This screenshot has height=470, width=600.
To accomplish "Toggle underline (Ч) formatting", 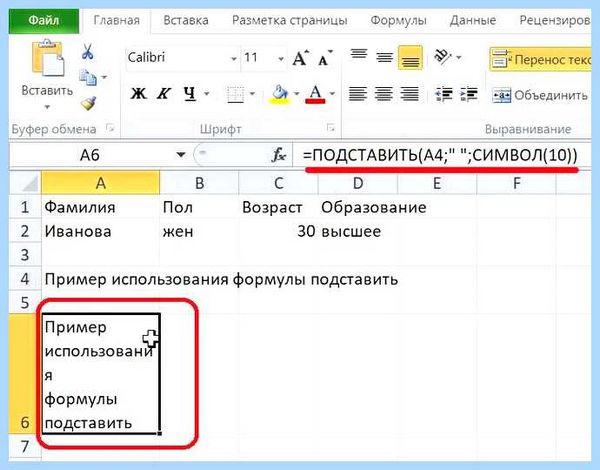I will pos(189,93).
